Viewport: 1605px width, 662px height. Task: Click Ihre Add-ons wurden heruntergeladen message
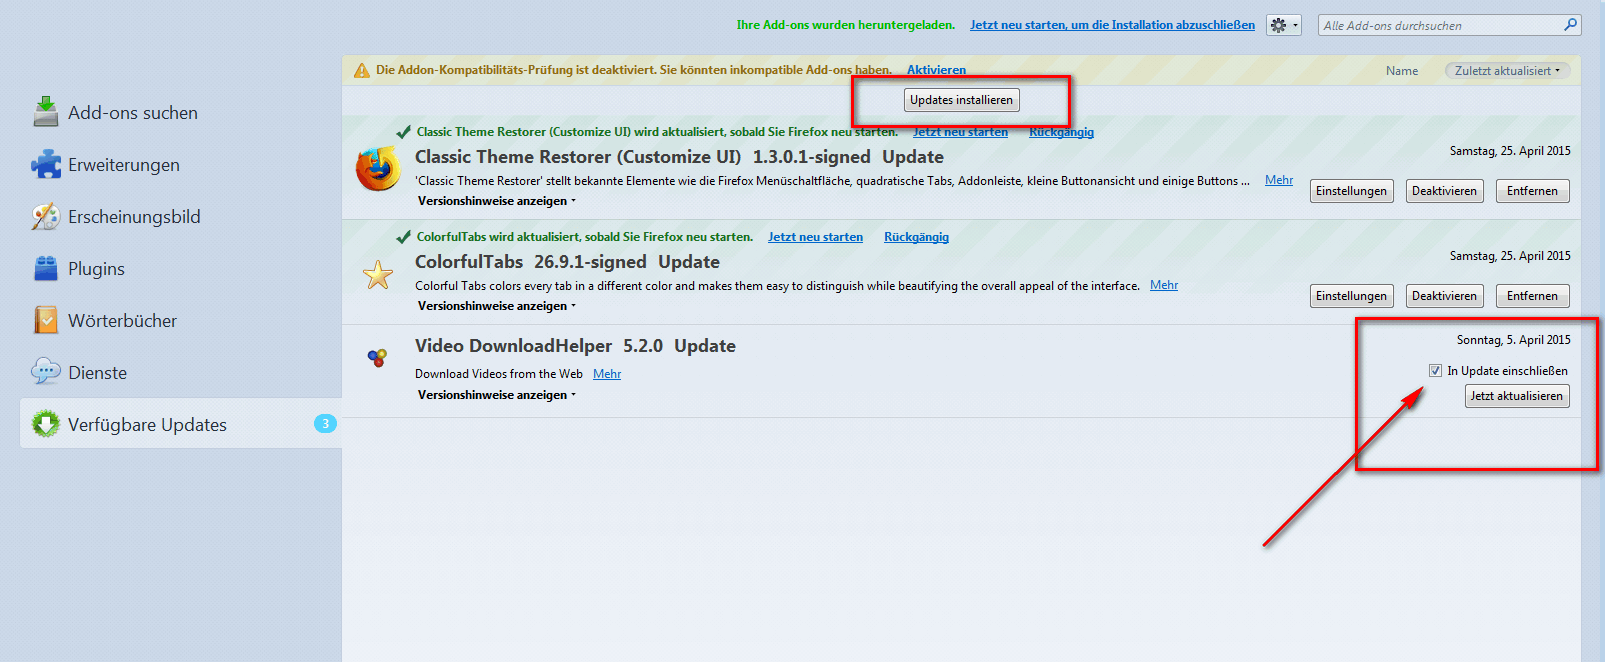coord(846,25)
